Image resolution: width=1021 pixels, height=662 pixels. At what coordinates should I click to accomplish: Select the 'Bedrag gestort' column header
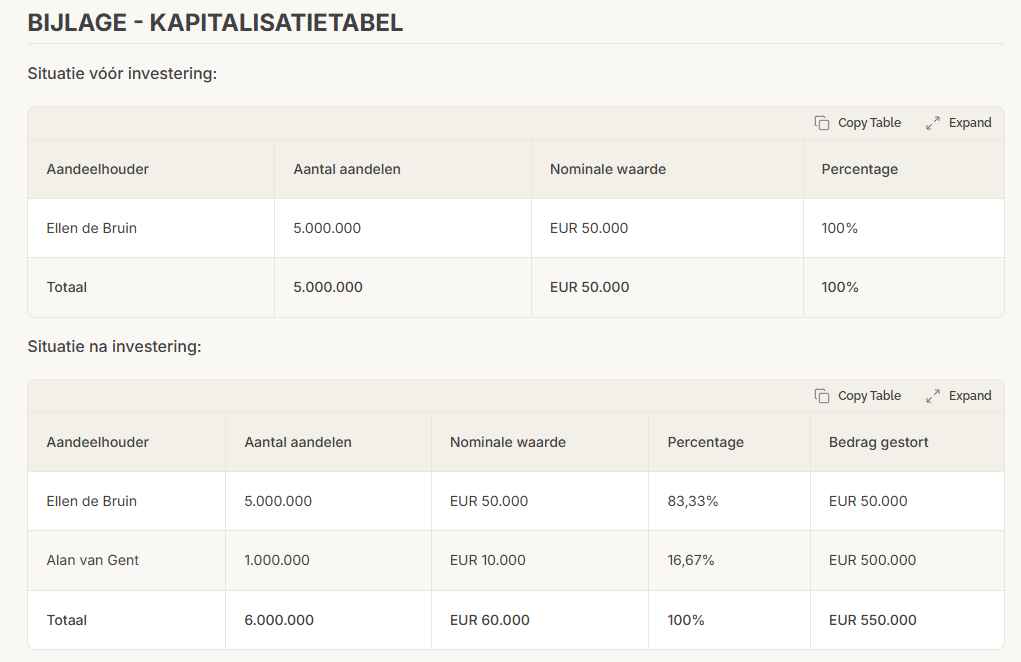[x=878, y=442]
